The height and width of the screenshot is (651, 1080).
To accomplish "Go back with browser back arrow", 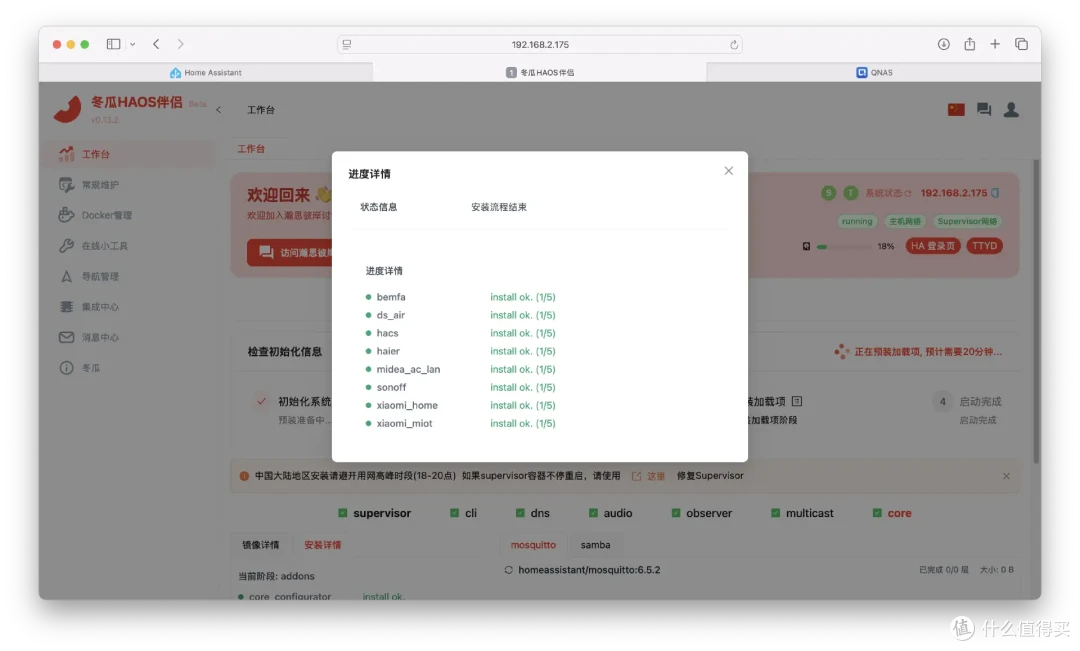I will pos(156,44).
